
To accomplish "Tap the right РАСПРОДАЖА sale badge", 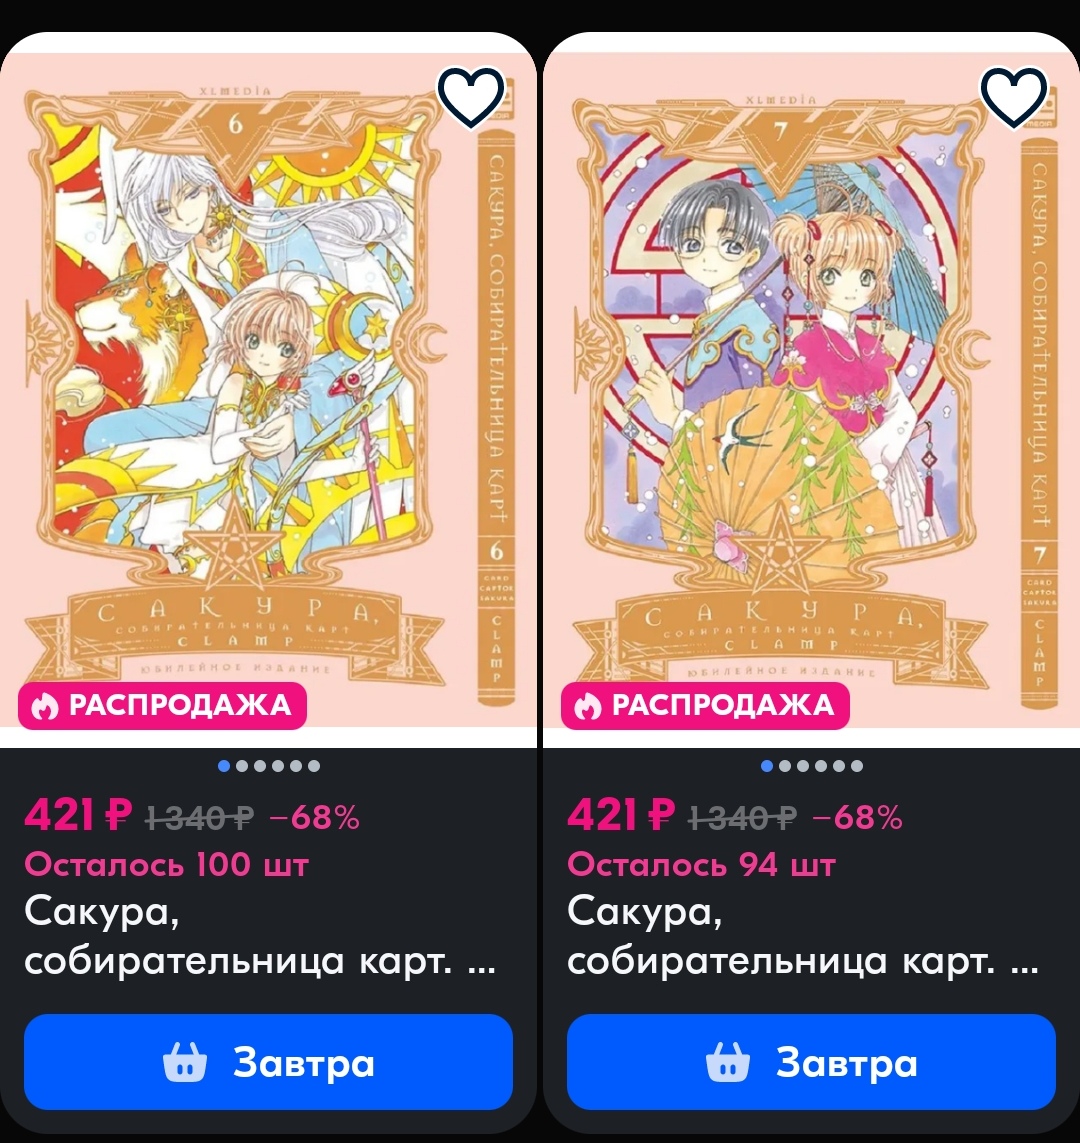I will tap(705, 706).
